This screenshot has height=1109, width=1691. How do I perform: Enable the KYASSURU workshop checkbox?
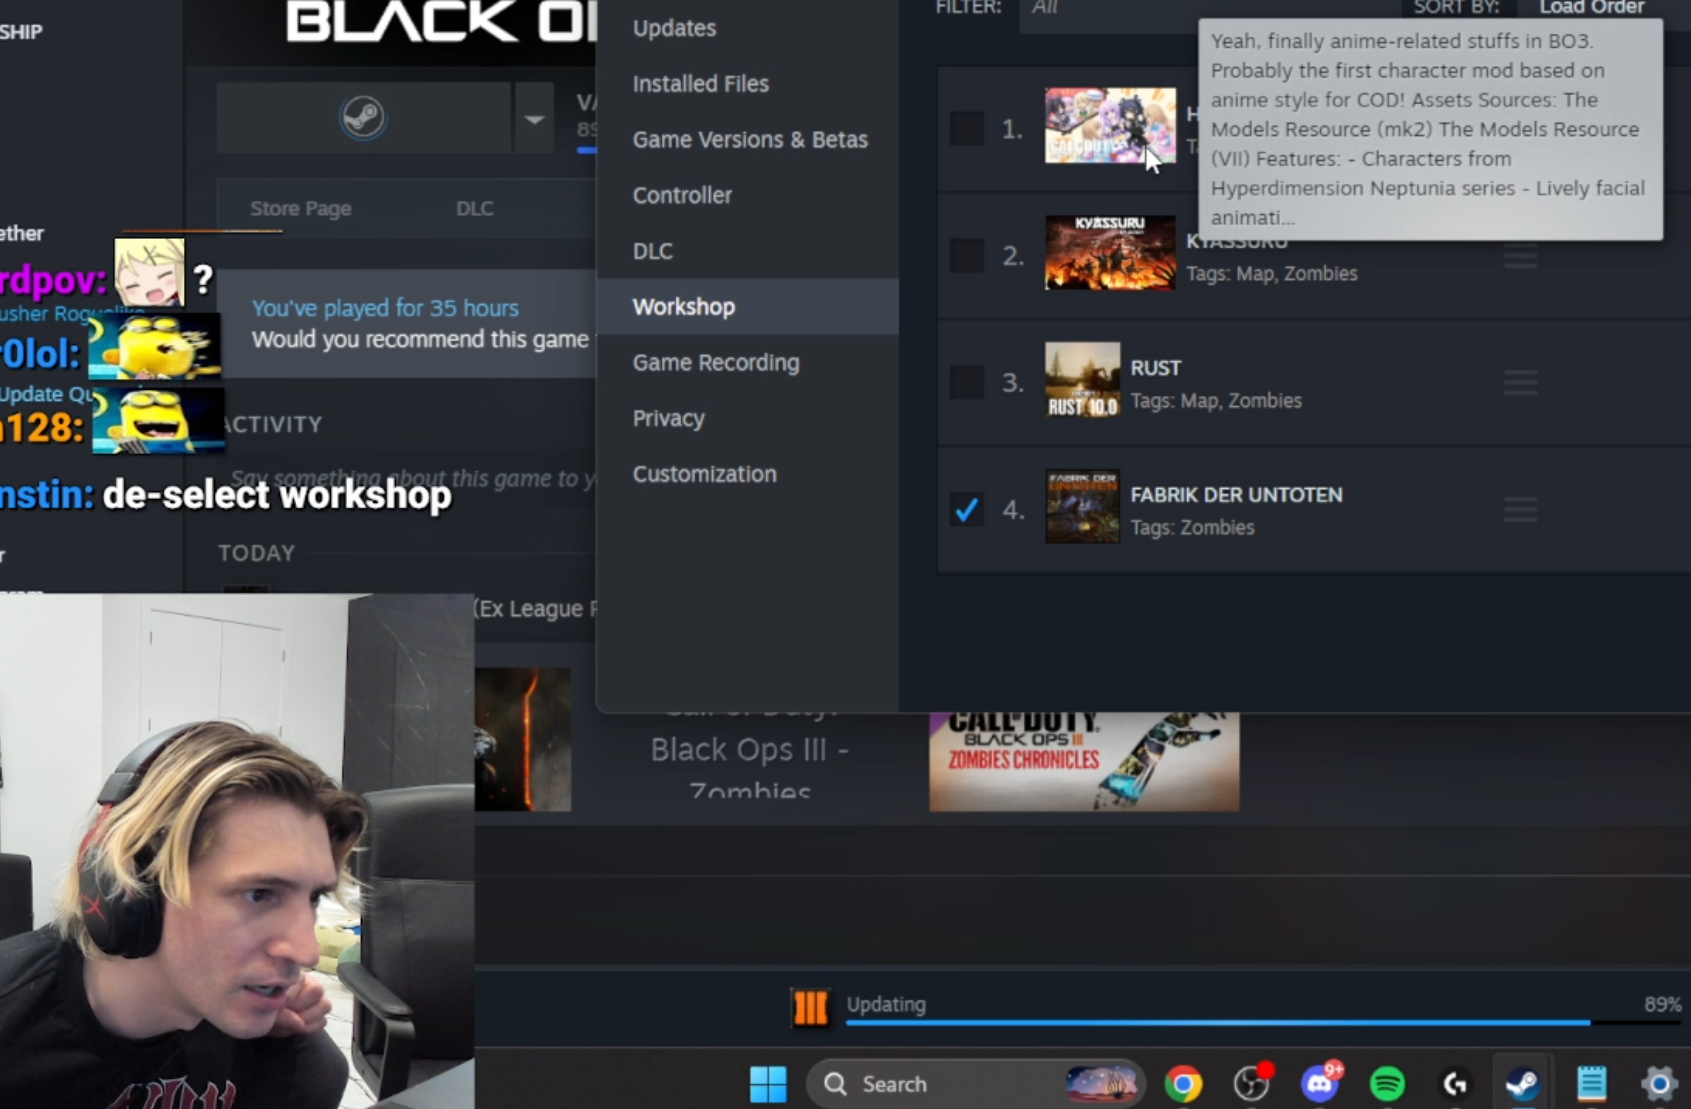967,255
